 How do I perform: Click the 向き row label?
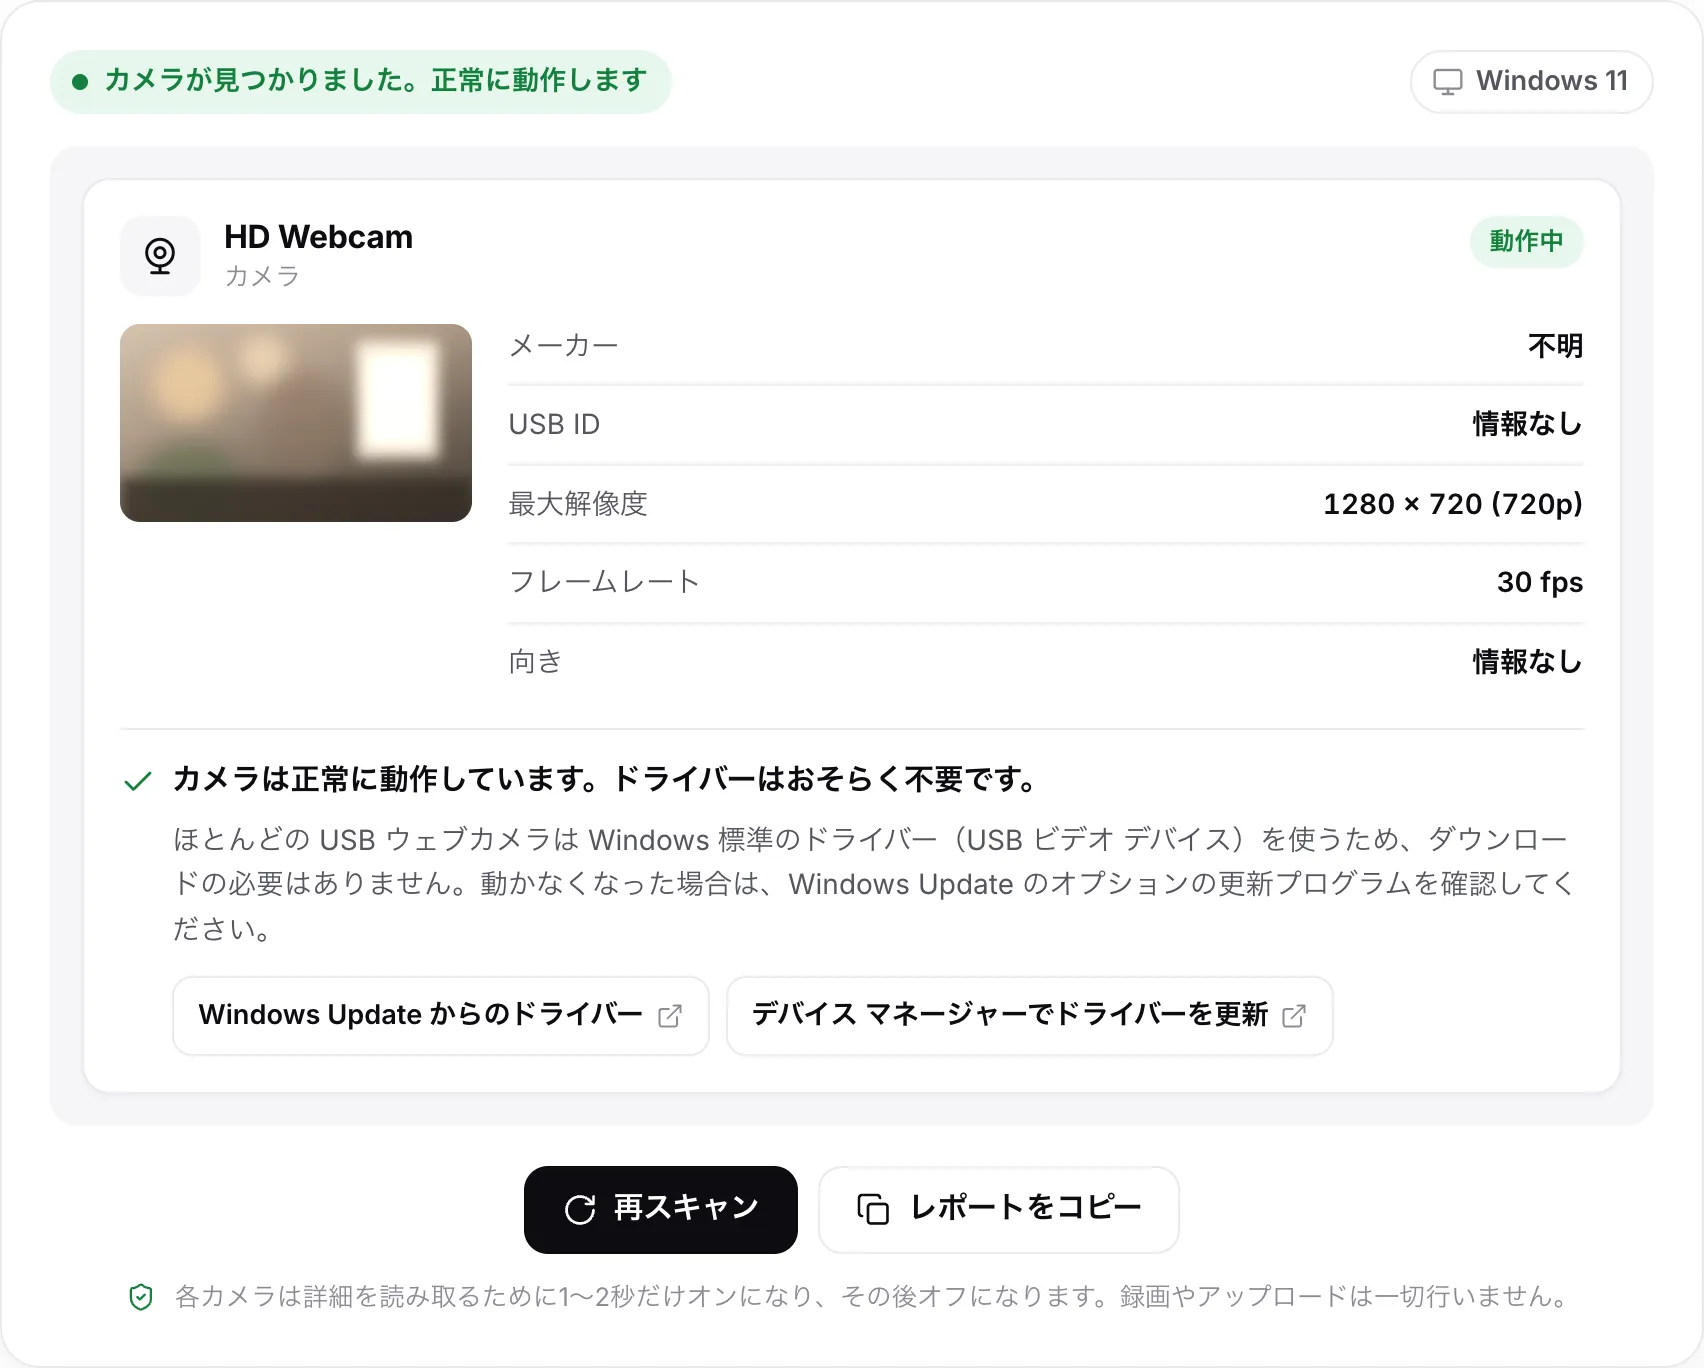pyautogui.click(x=536, y=662)
